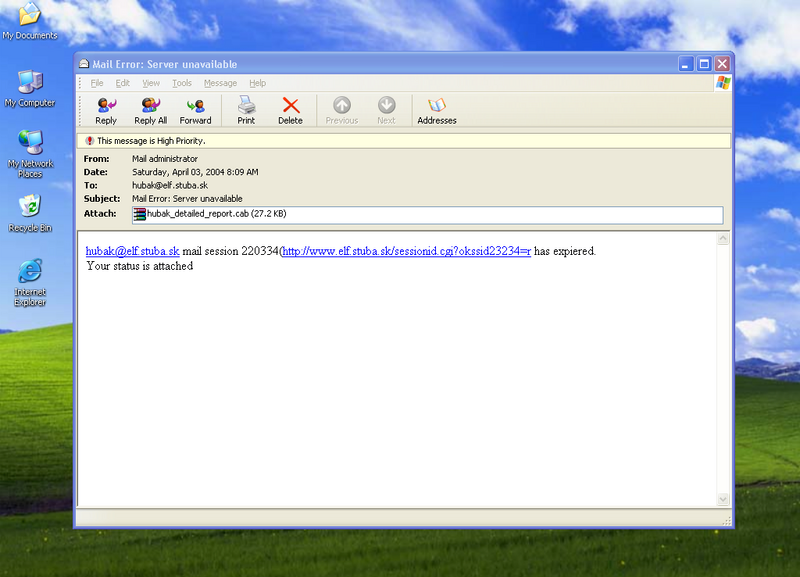
Task: Click inside the Attach field box
Action: click(428, 215)
